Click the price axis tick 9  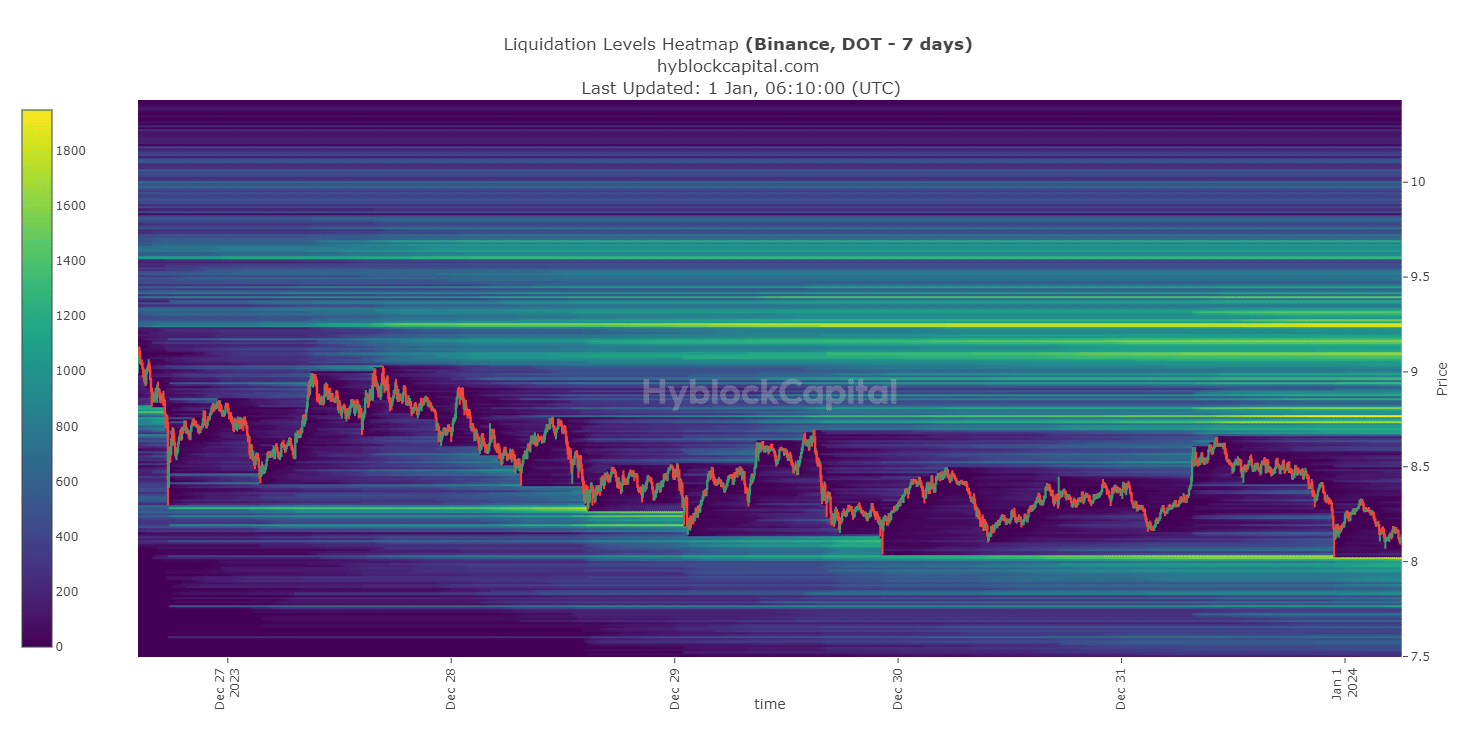click(x=1412, y=372)
